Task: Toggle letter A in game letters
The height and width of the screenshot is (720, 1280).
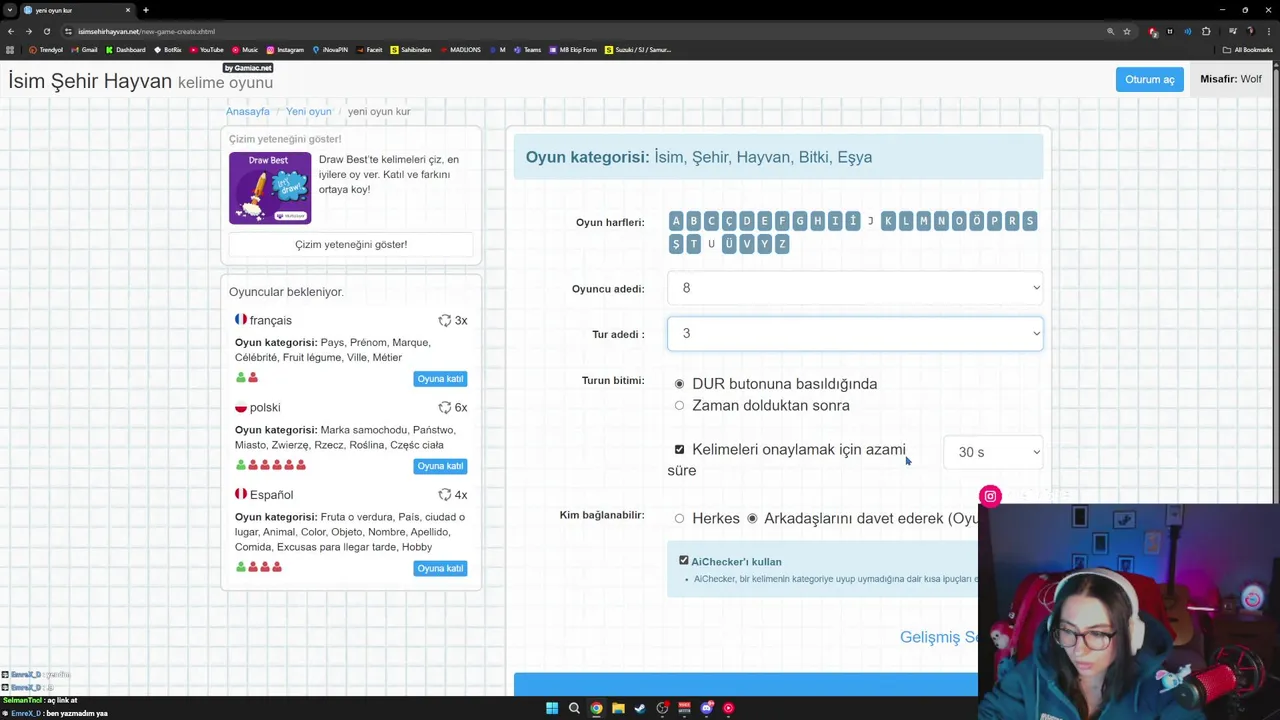Action: coord(676,221)
